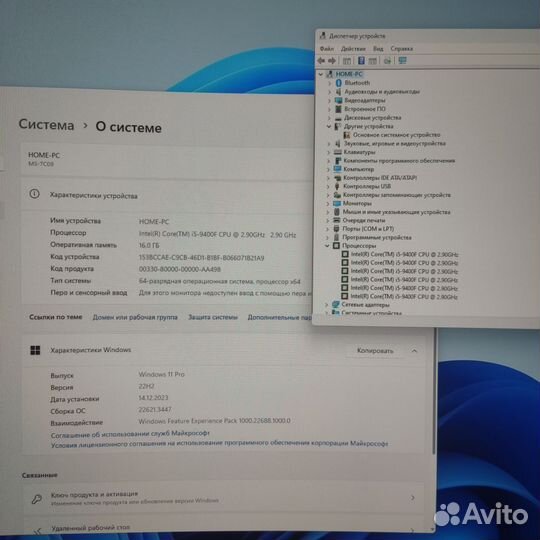
Task: Click the Мониторы icon in device tree
Action: click(337, 203)
